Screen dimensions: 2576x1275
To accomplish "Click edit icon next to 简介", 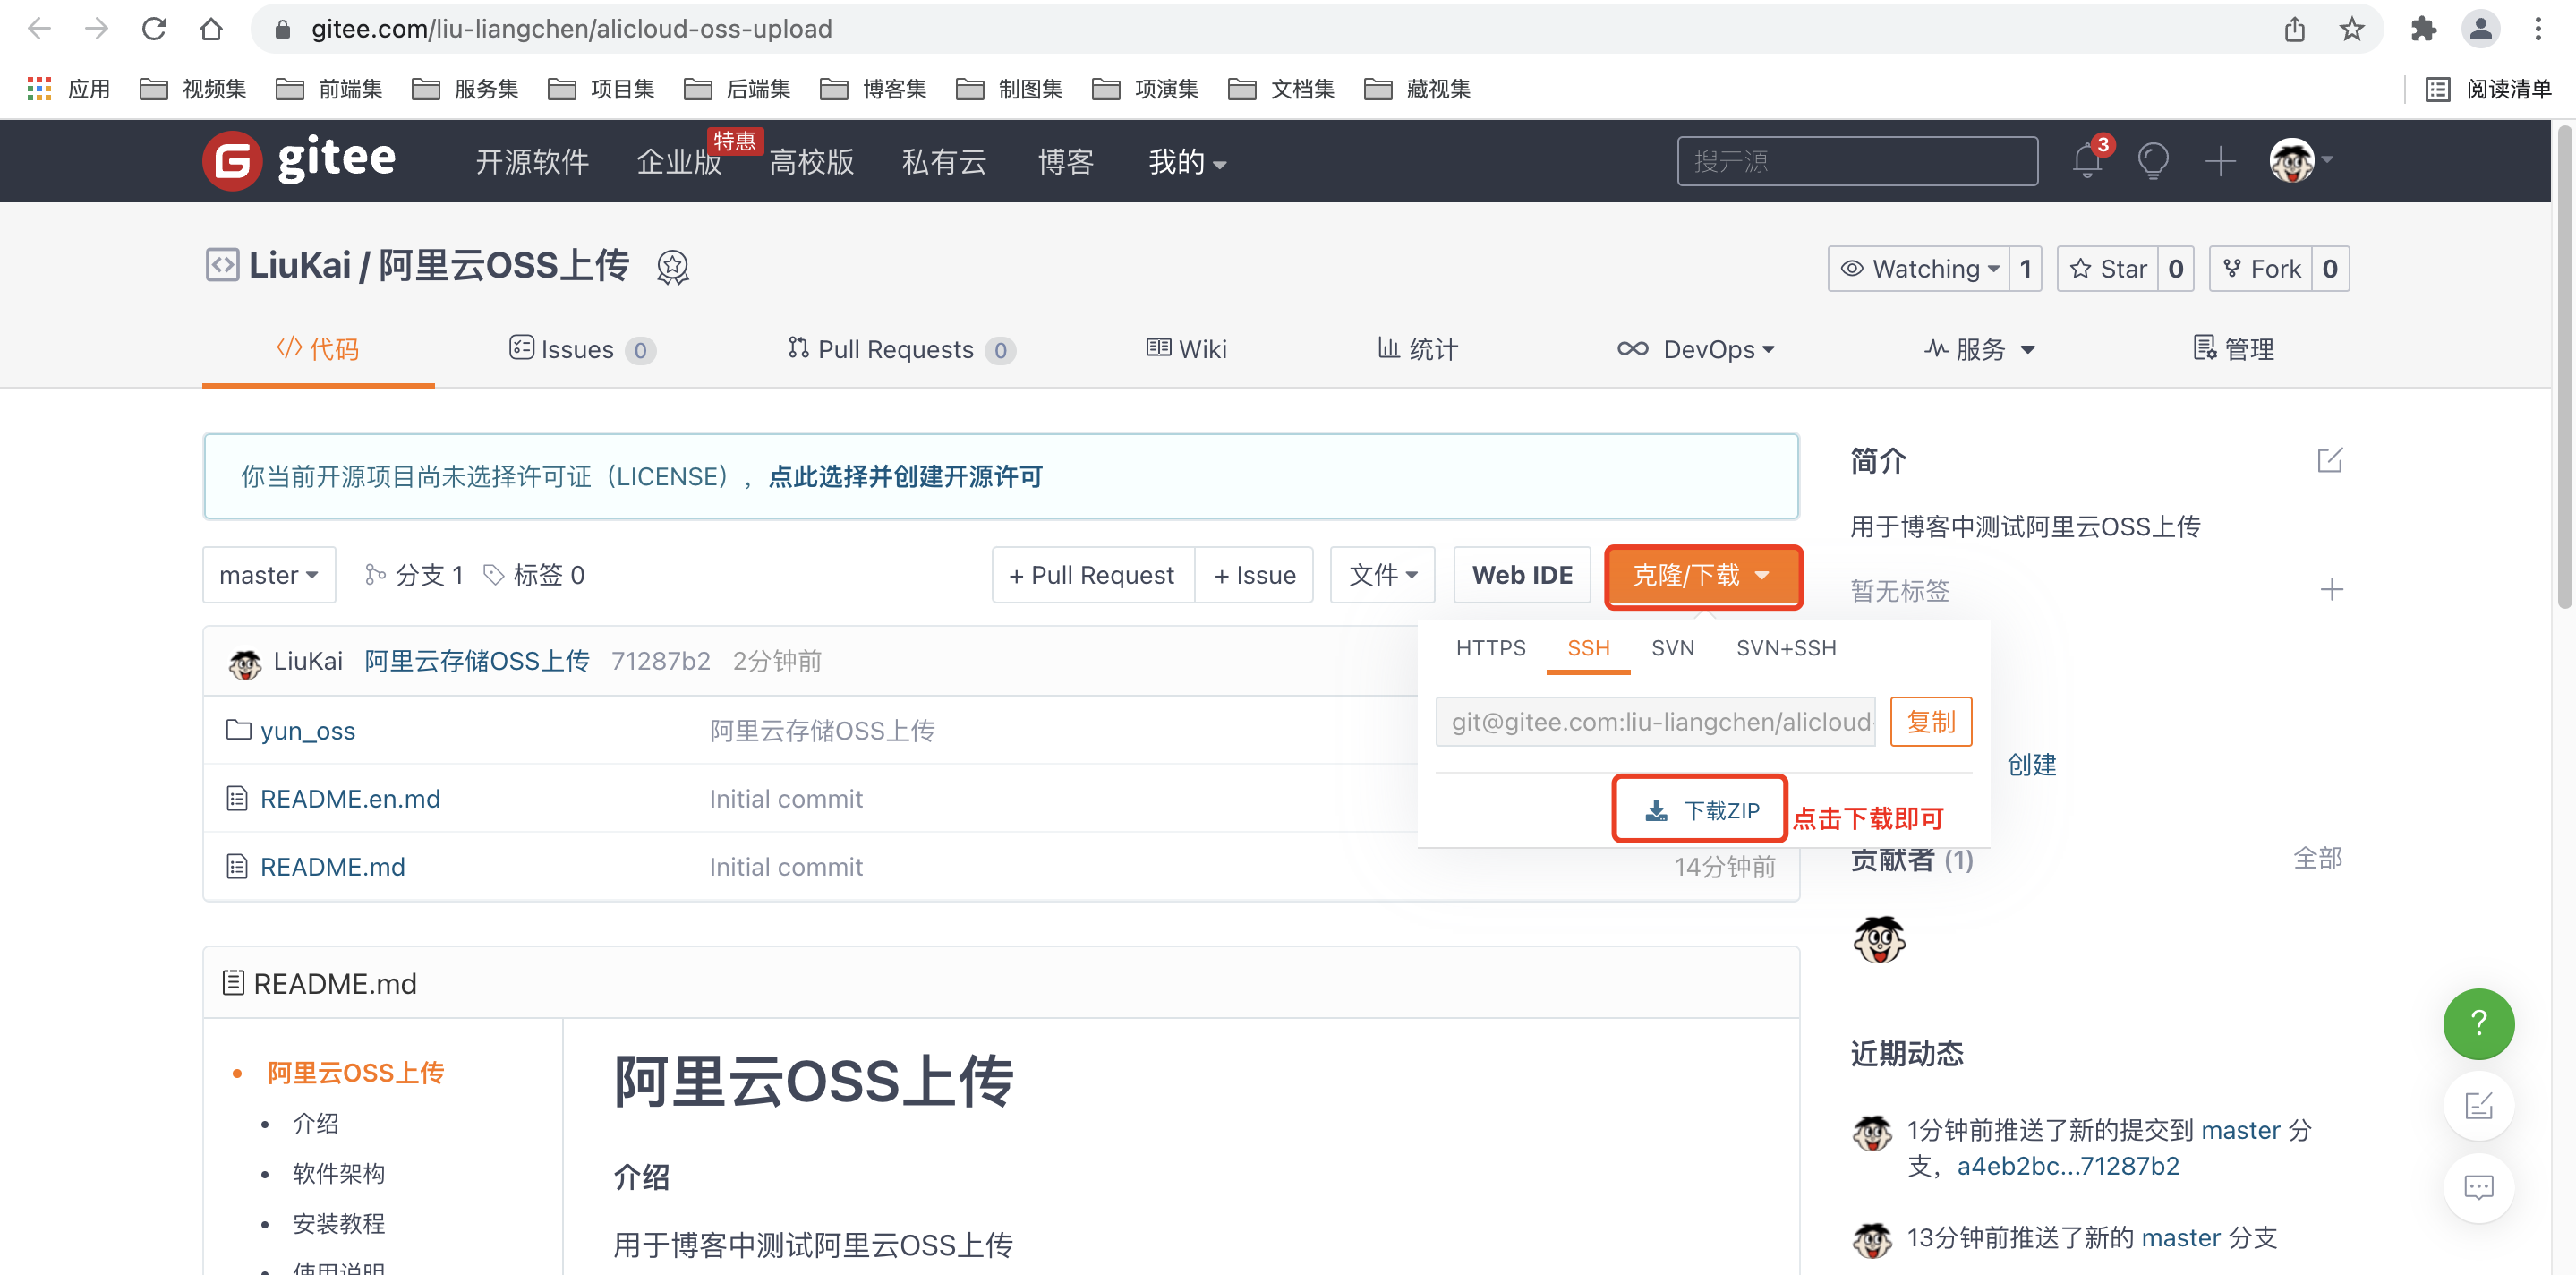I will 2330,460.
